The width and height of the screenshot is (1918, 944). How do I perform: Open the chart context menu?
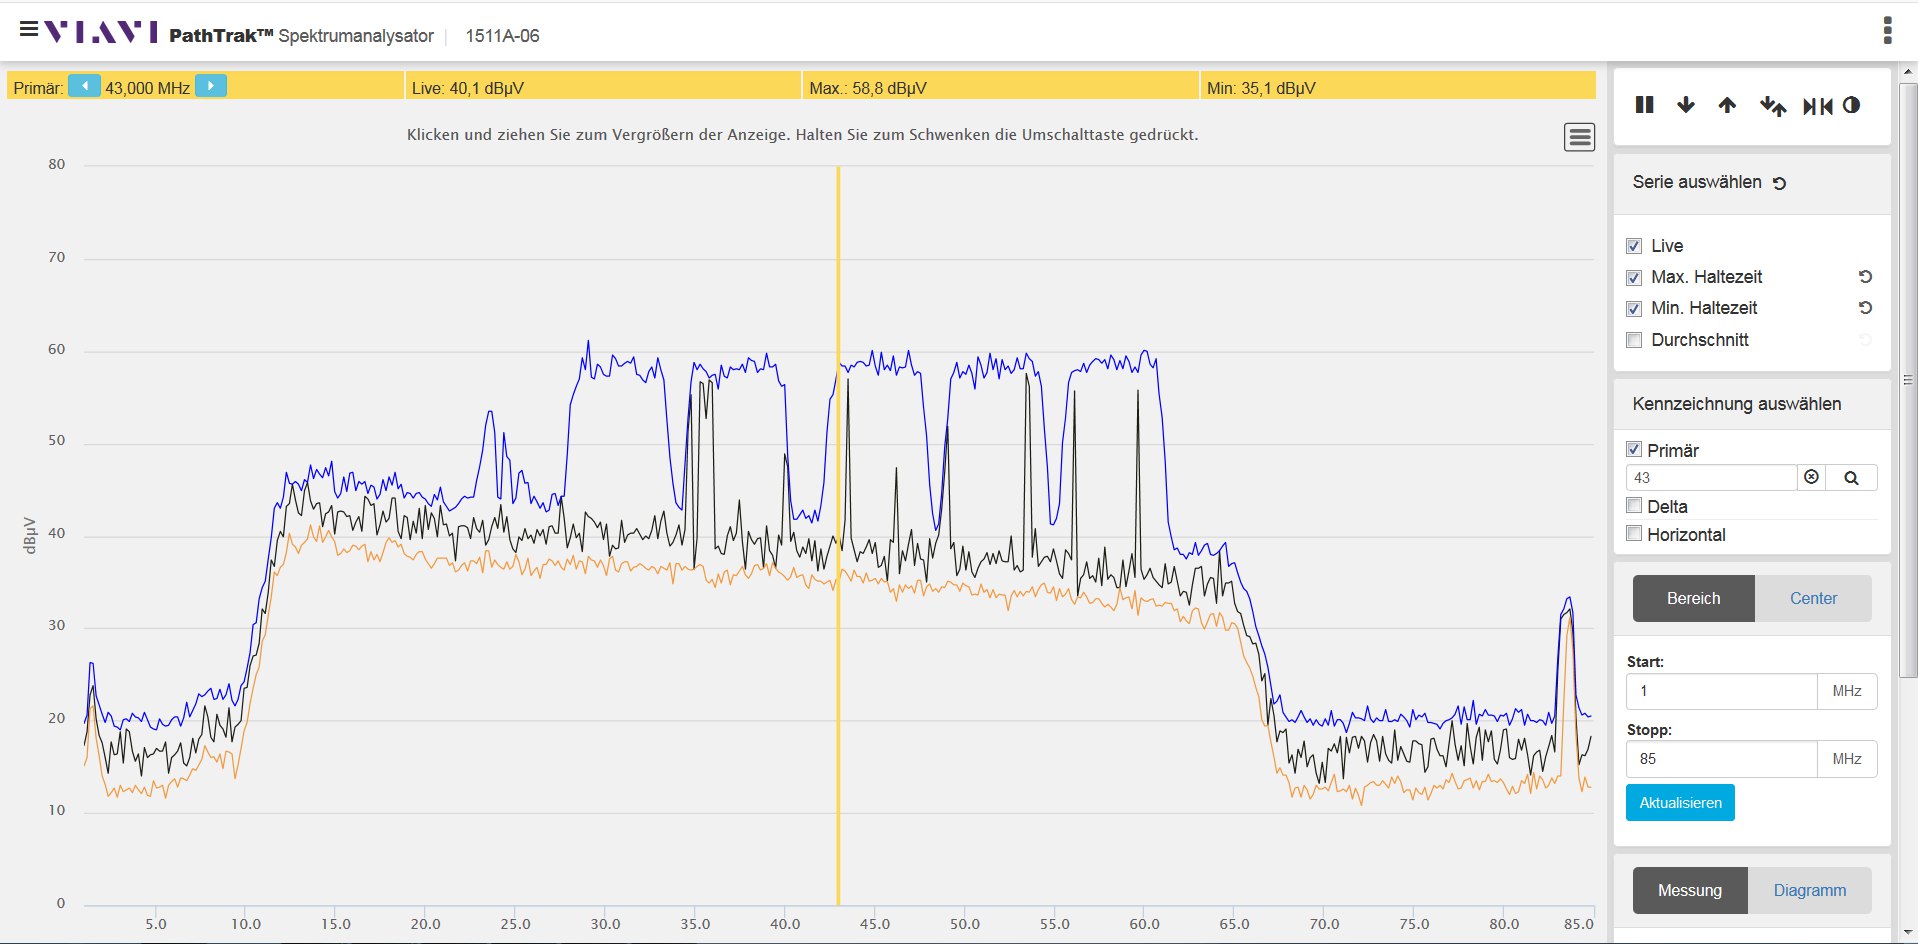click(x=1579, y=137)
